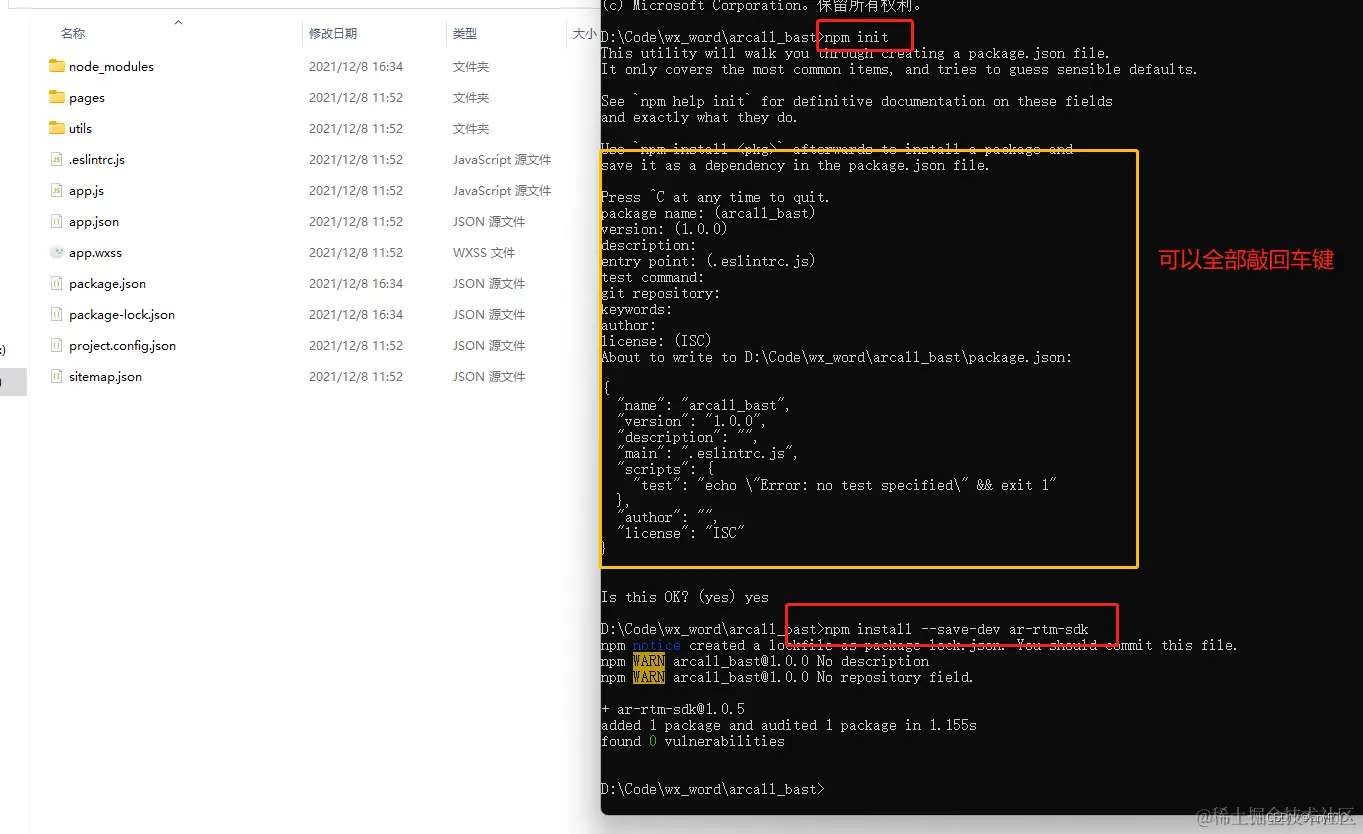Click 'npm install --save-dev ar-rtm-sdk' command text

point(957,629)
